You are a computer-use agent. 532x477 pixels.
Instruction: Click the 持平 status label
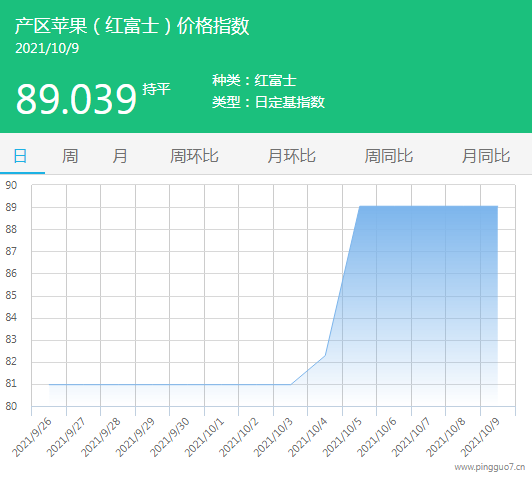[x=156, y=89]
